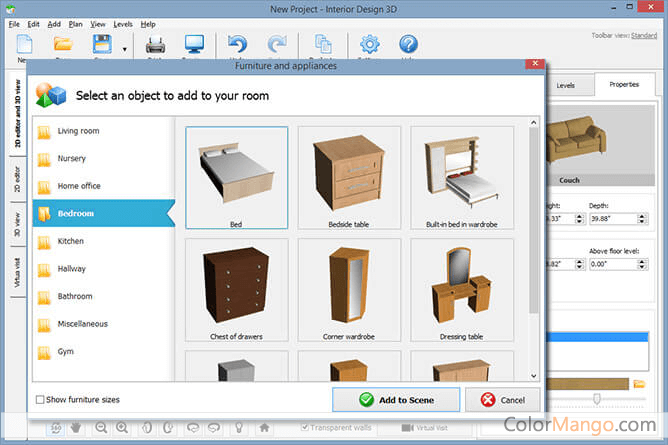Click the Save floppy disk icon

102,45
